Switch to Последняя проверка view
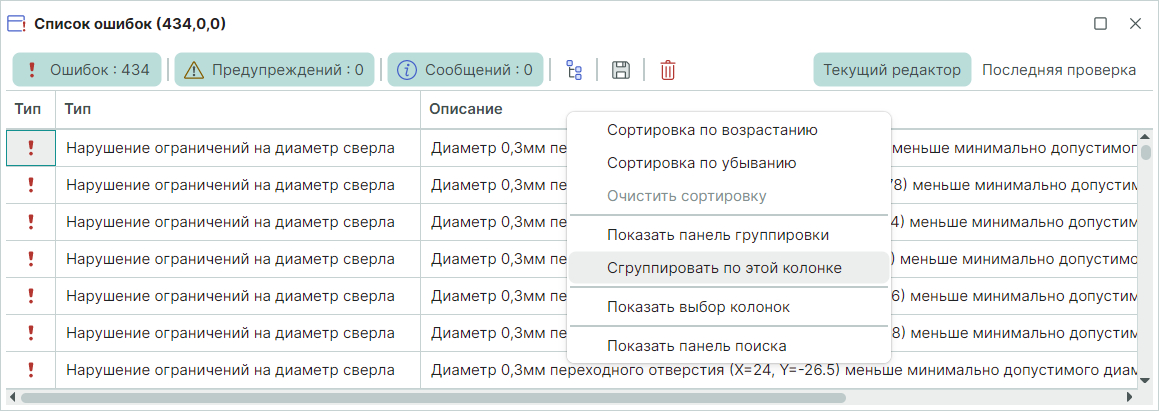The image size is (1159, 411). coord(1058,70)
